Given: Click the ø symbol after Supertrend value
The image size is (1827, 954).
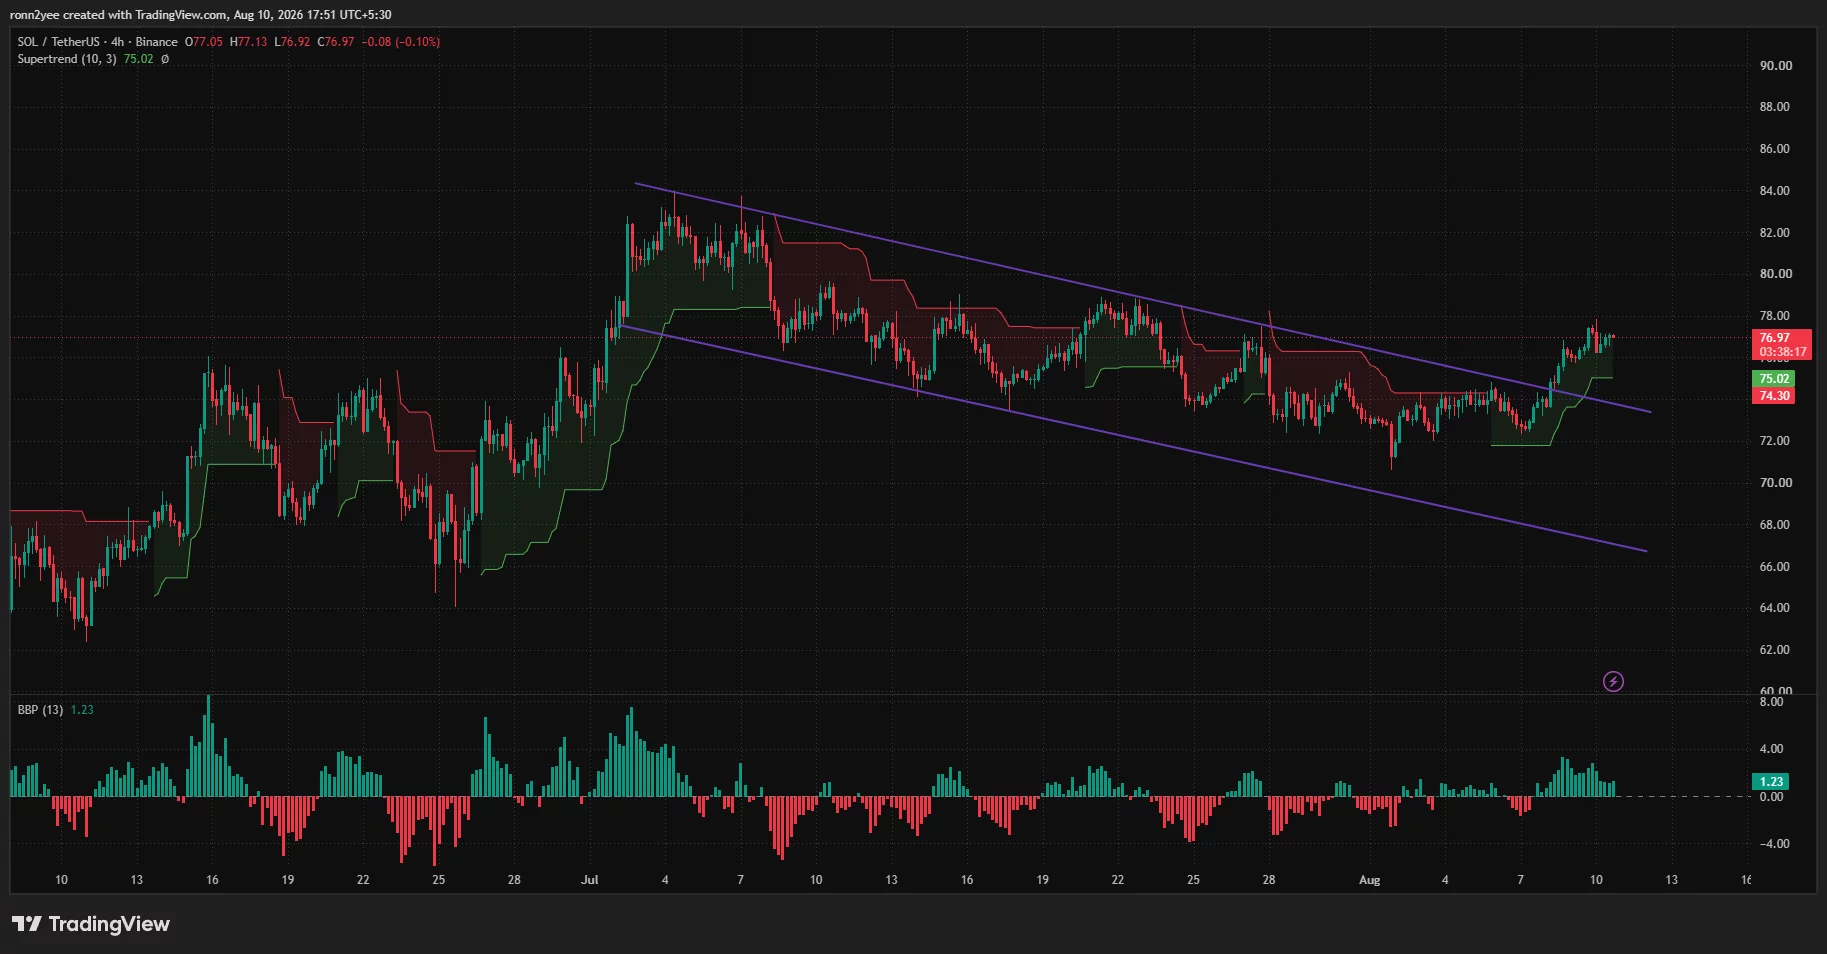Looking at the screenshot, I should (165, 59).
